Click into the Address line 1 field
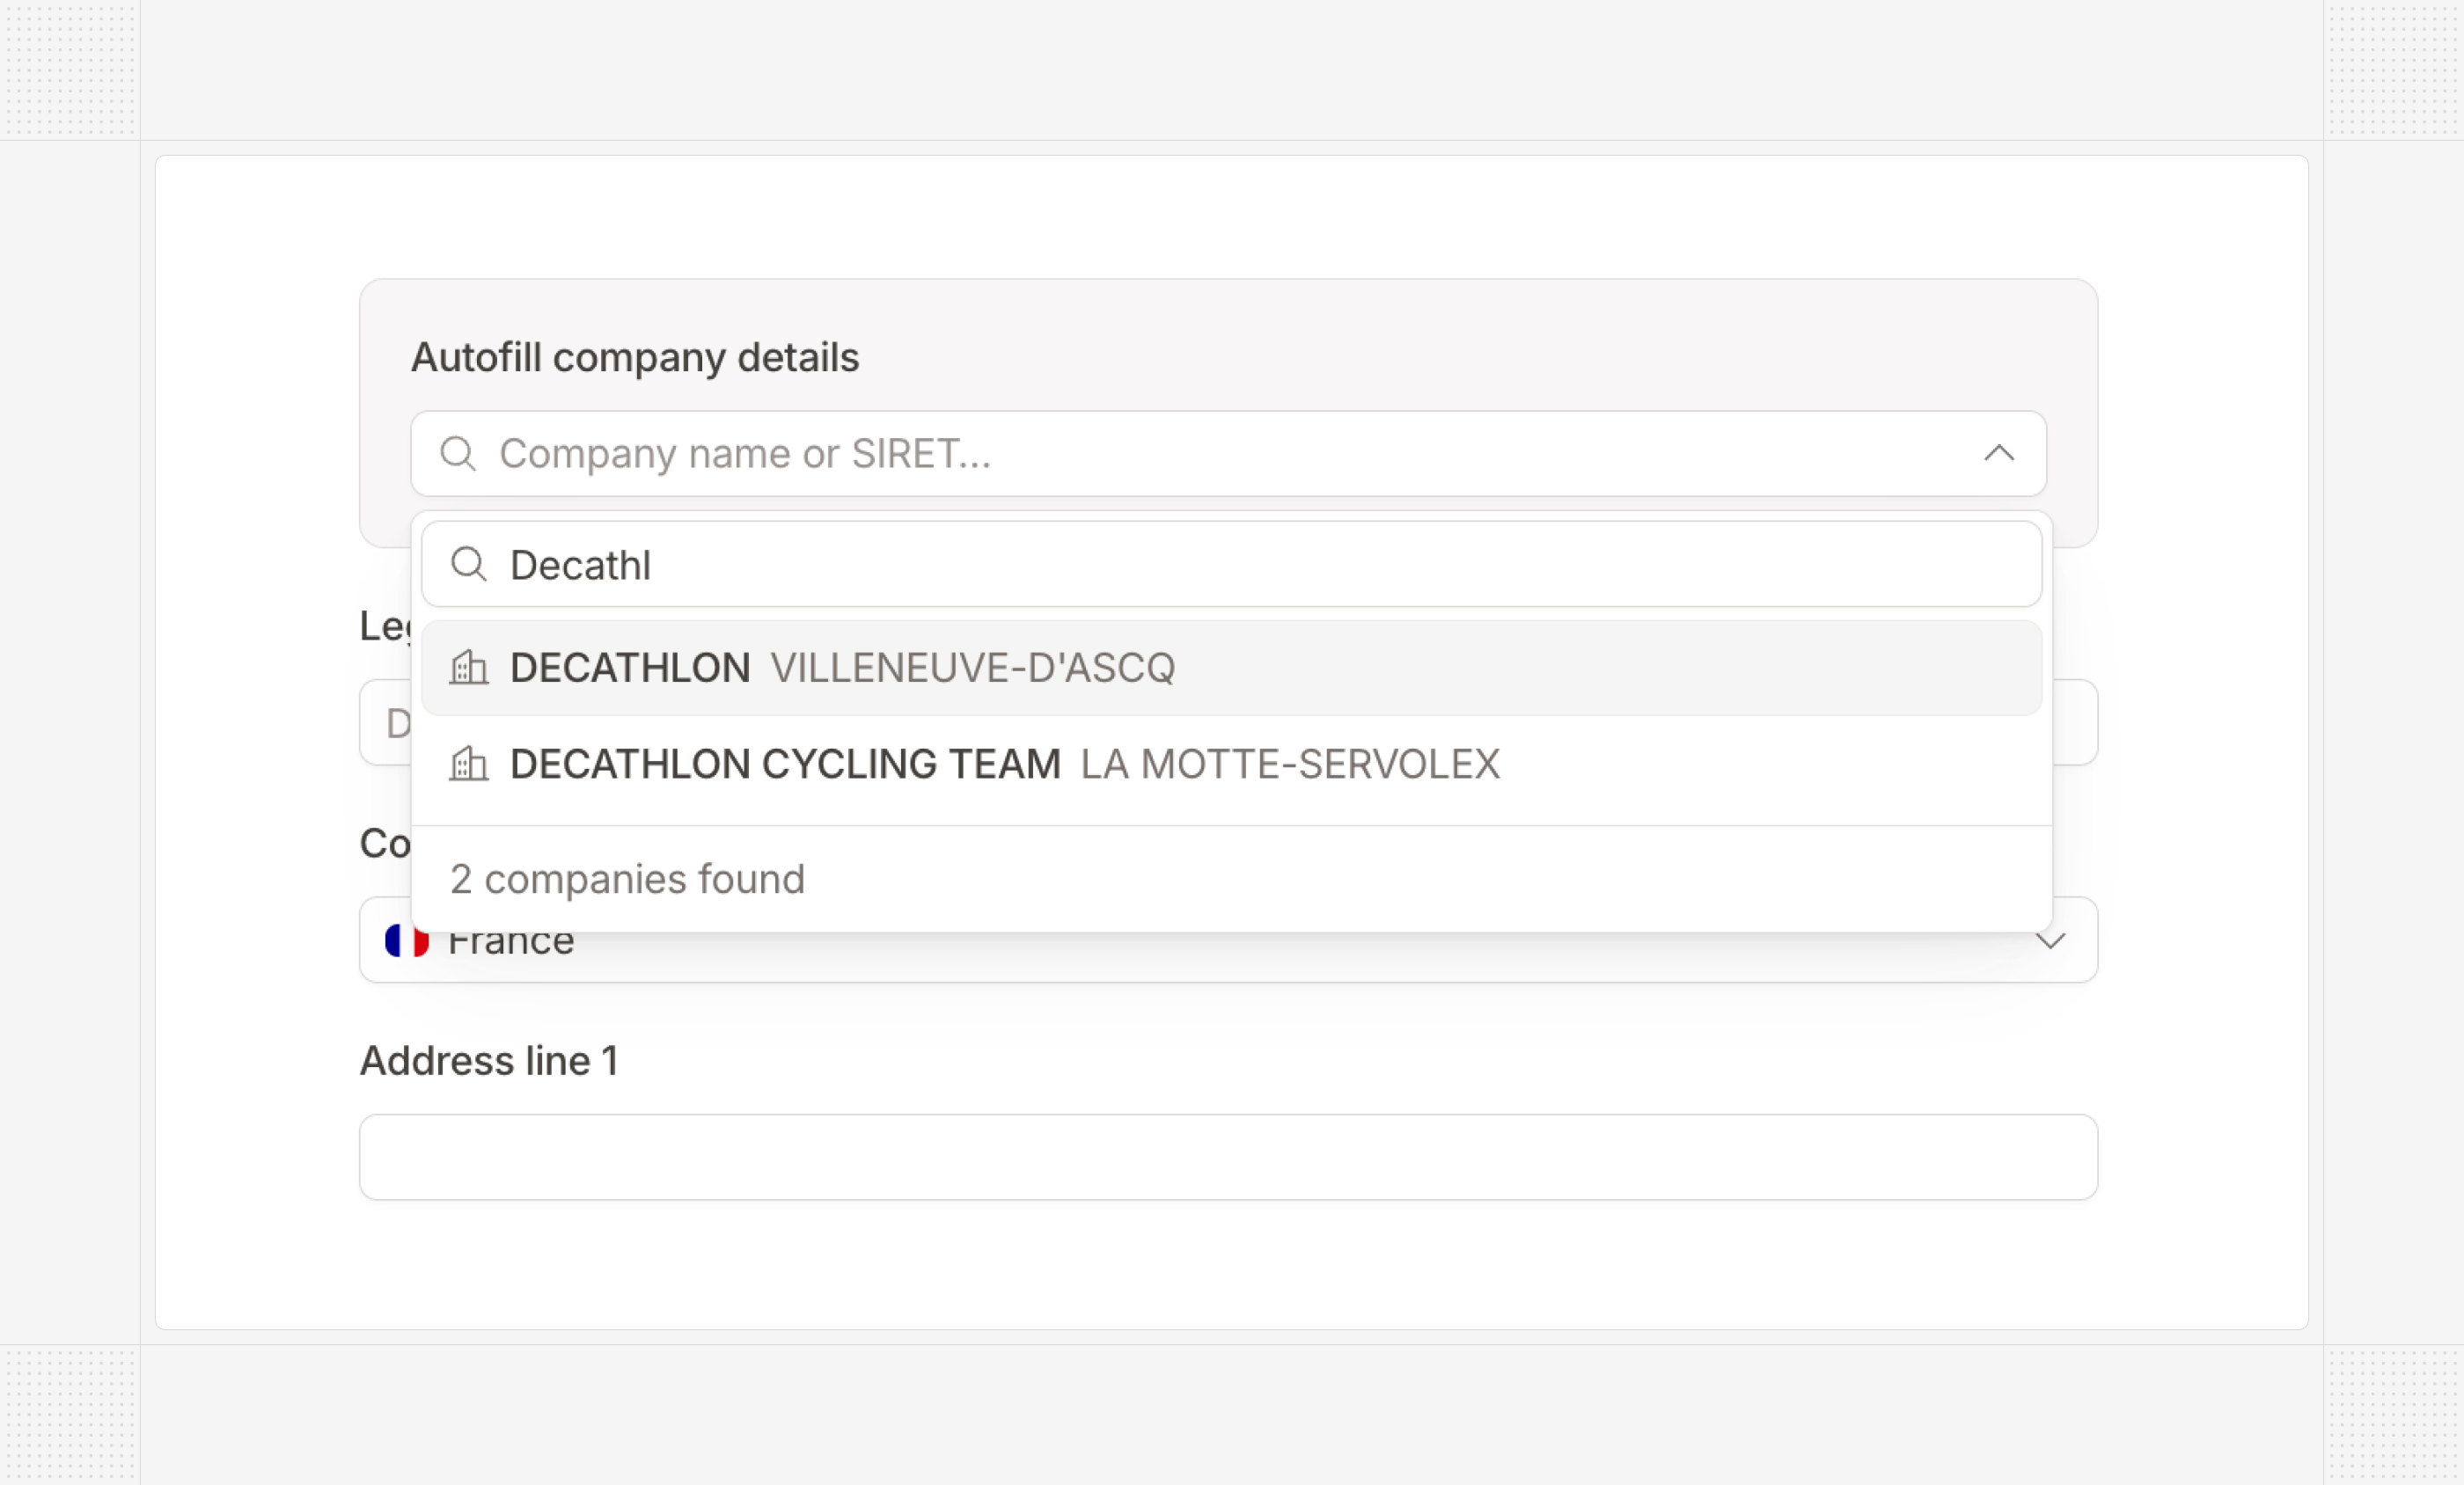2464x1485 pixels. pyautogui.click(x=1228, y=1157)
